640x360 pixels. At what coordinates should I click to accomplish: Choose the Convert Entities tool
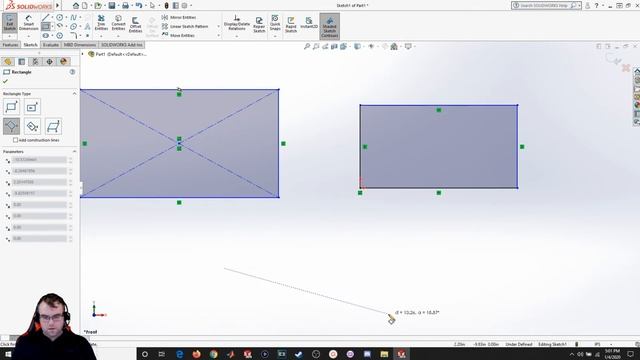118,23
